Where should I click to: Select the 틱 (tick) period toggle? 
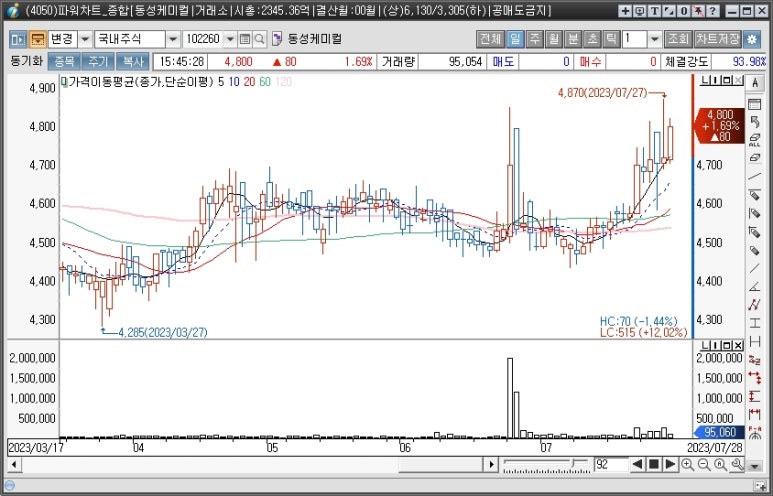coord(611,39)
